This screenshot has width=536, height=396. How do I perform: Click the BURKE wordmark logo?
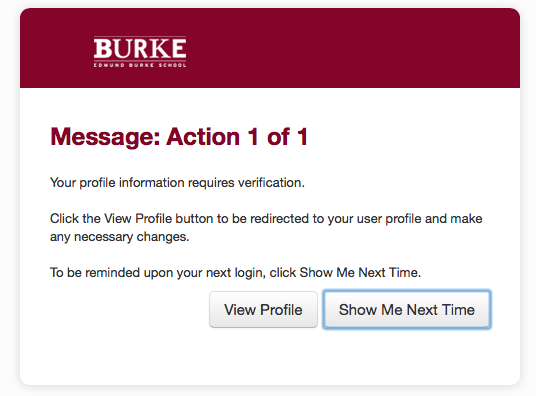(140, 48)
